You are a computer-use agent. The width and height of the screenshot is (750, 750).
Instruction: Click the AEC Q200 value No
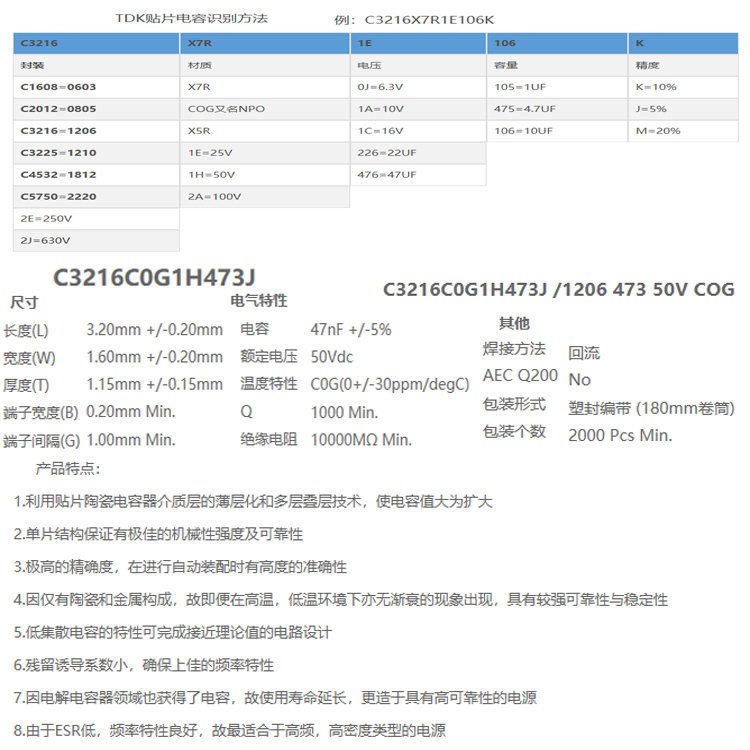(579, 380)
